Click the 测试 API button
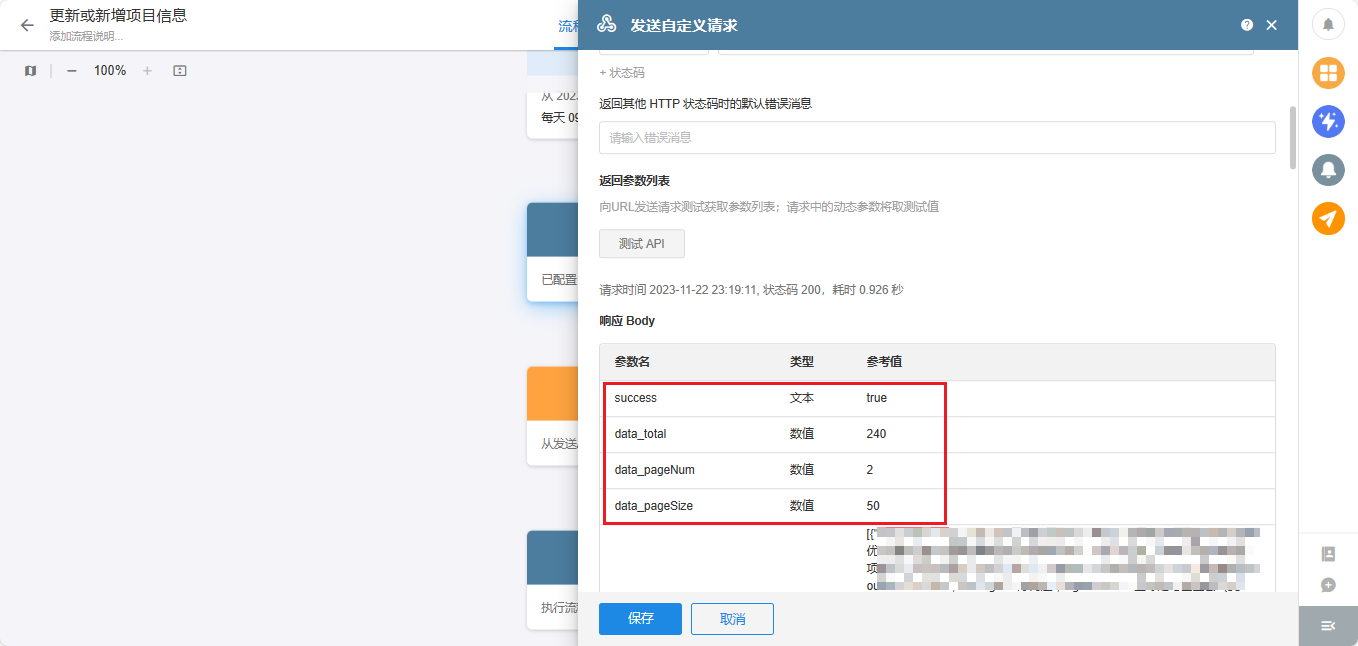This screenshot has height=646, width=1358. [642, 244]
